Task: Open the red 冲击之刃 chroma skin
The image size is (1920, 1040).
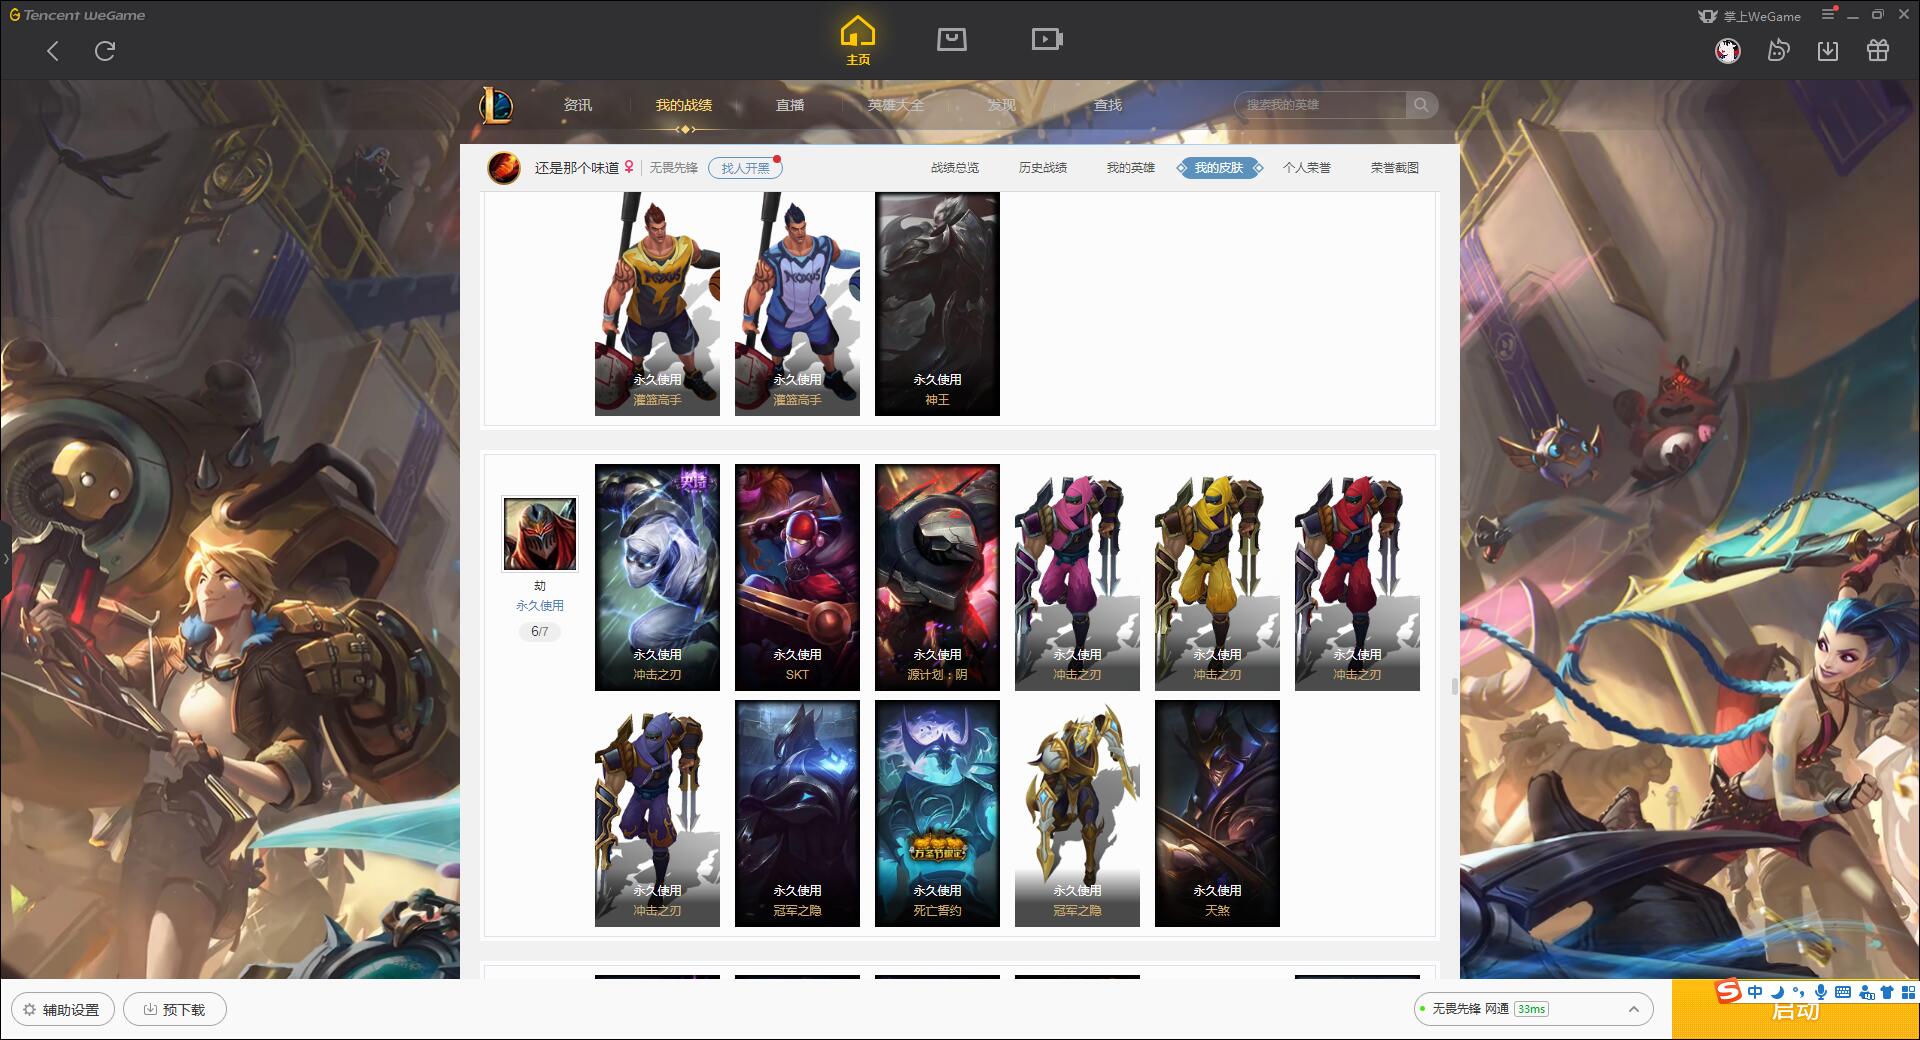Action: [1357, 577]
